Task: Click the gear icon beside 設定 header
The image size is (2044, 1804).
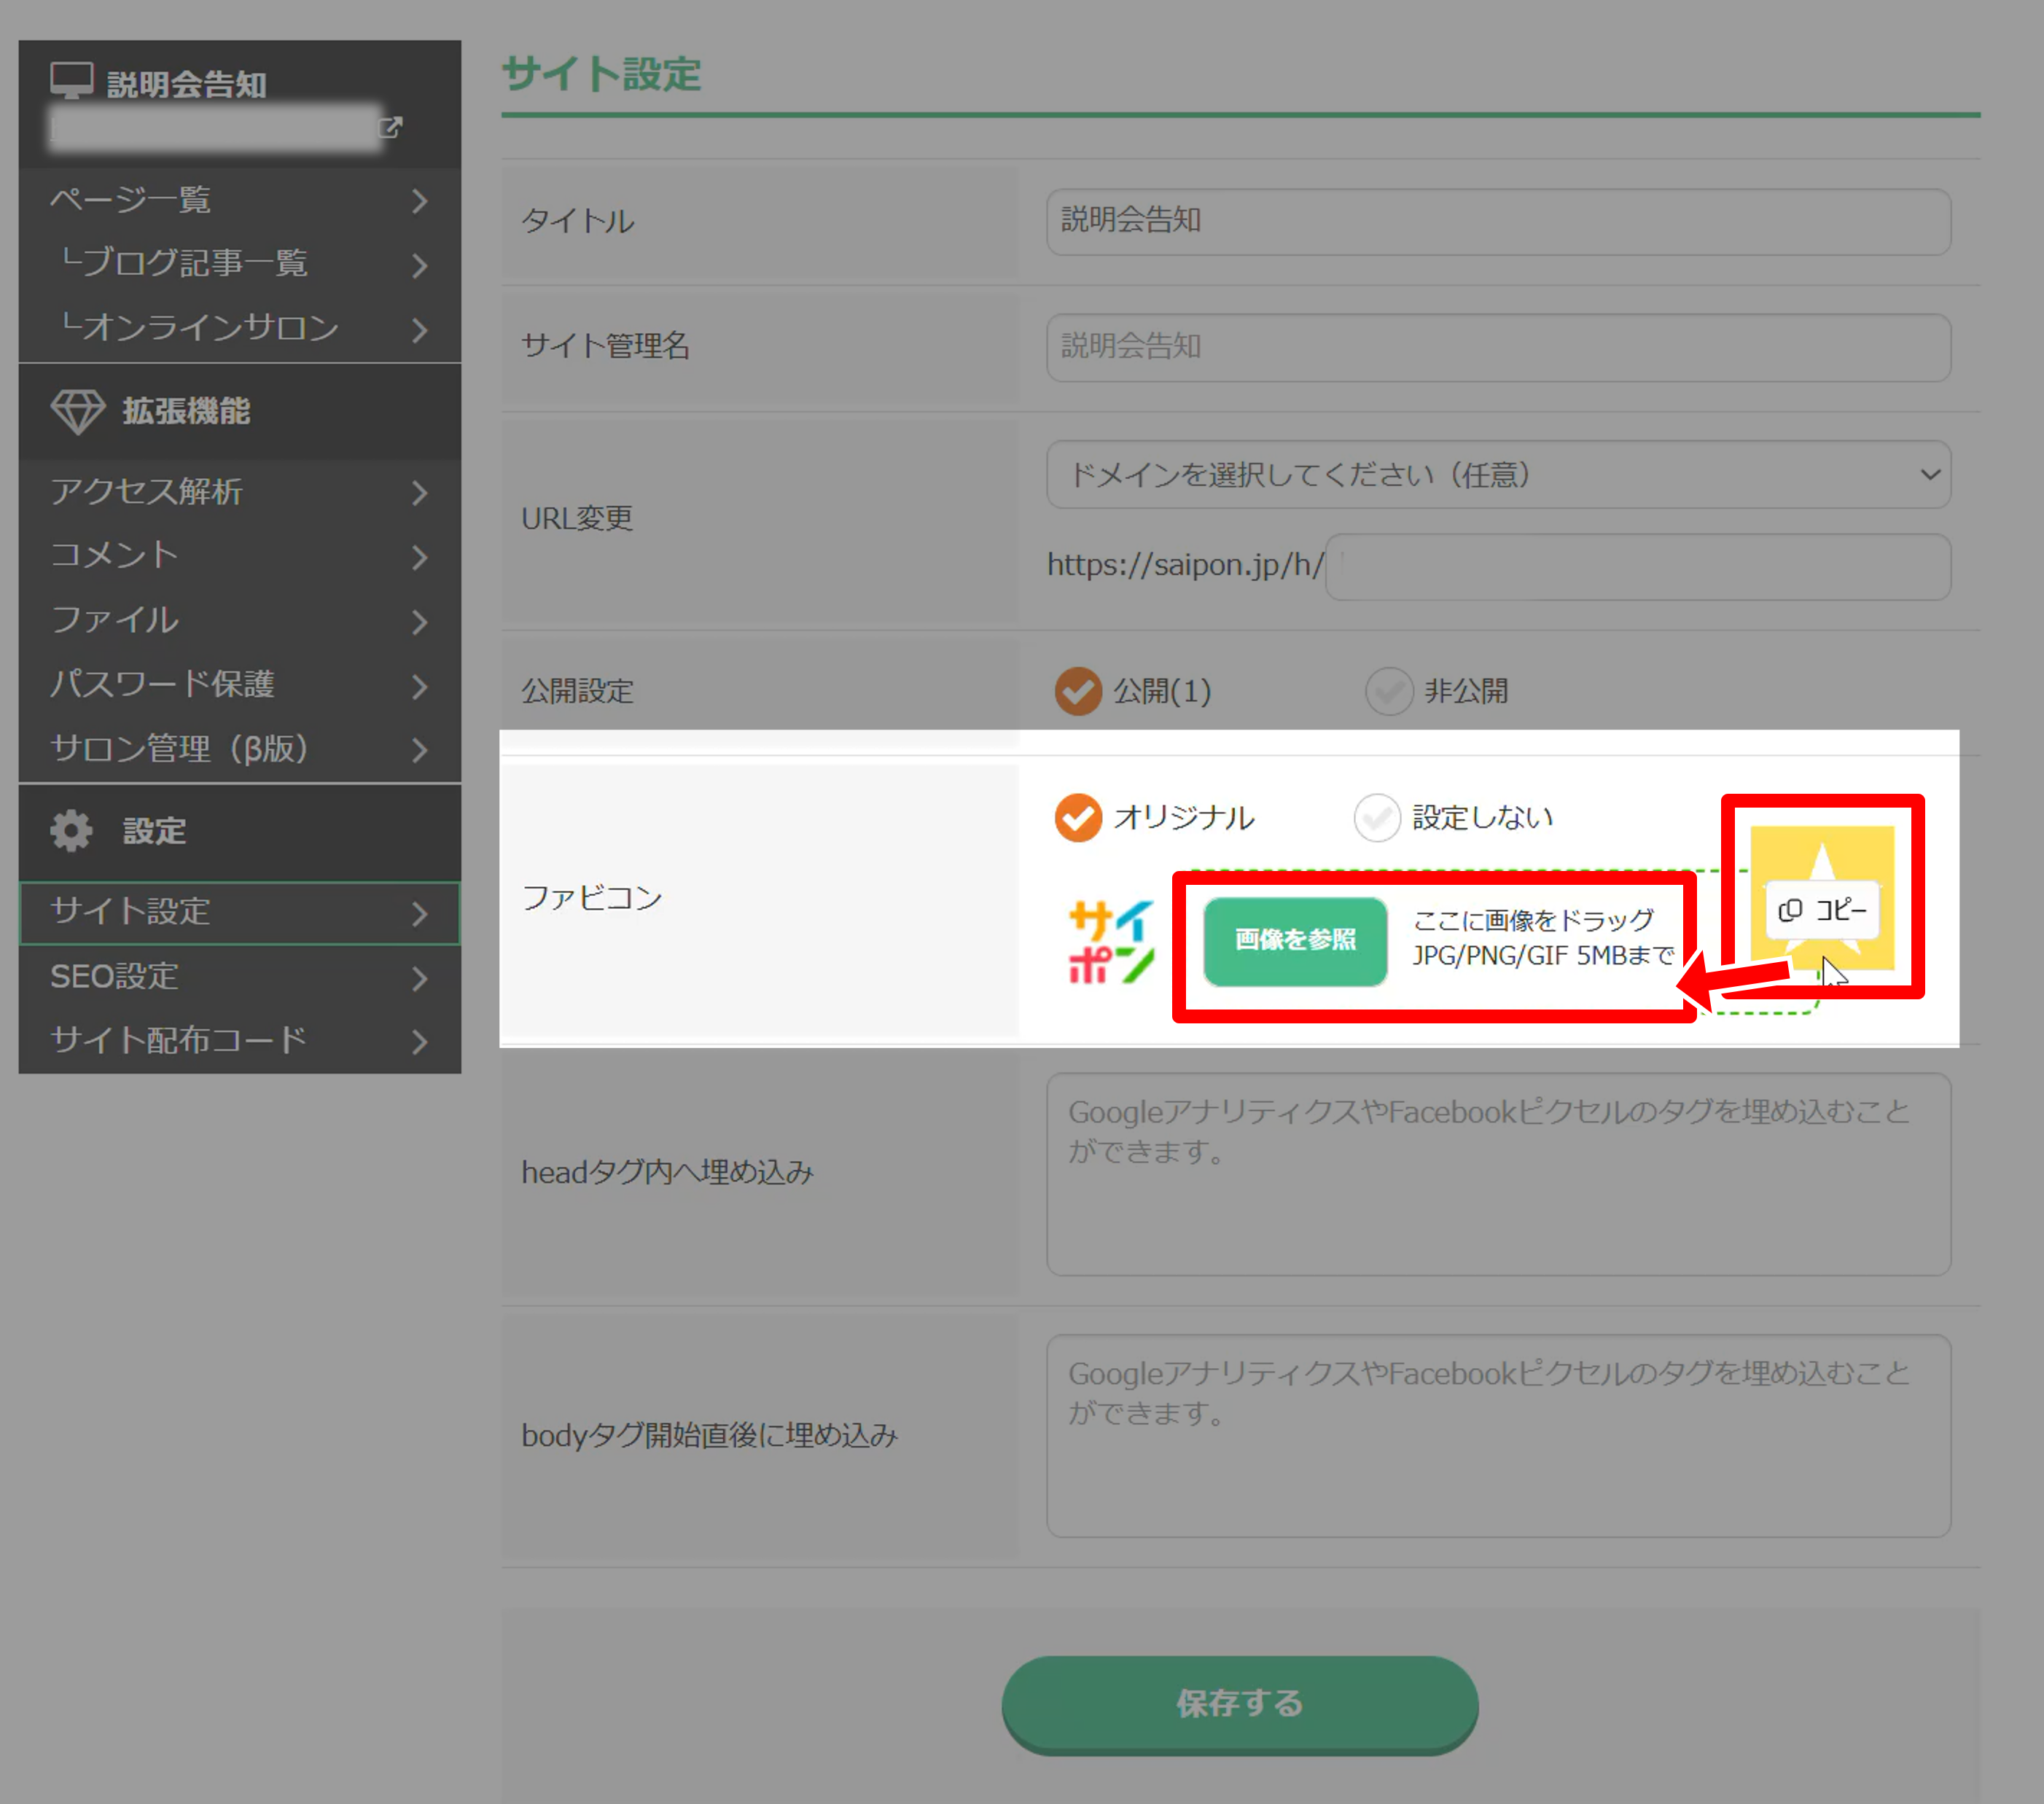Action: 71,830
